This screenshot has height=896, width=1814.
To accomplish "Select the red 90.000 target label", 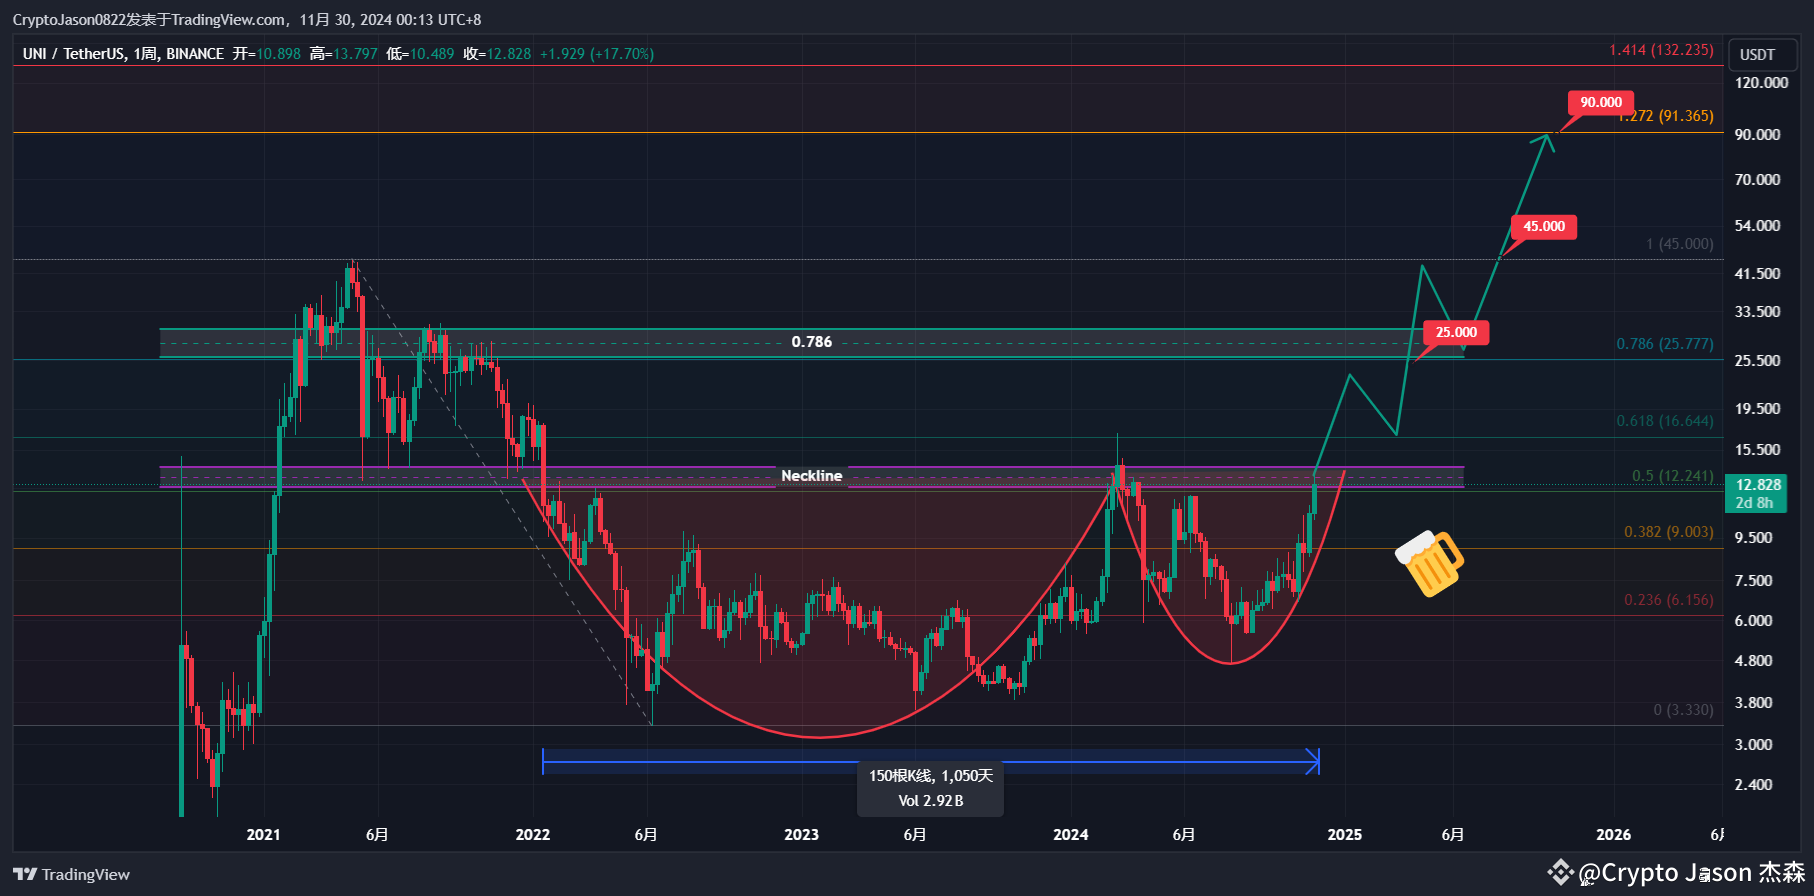I will [1601, 102].
